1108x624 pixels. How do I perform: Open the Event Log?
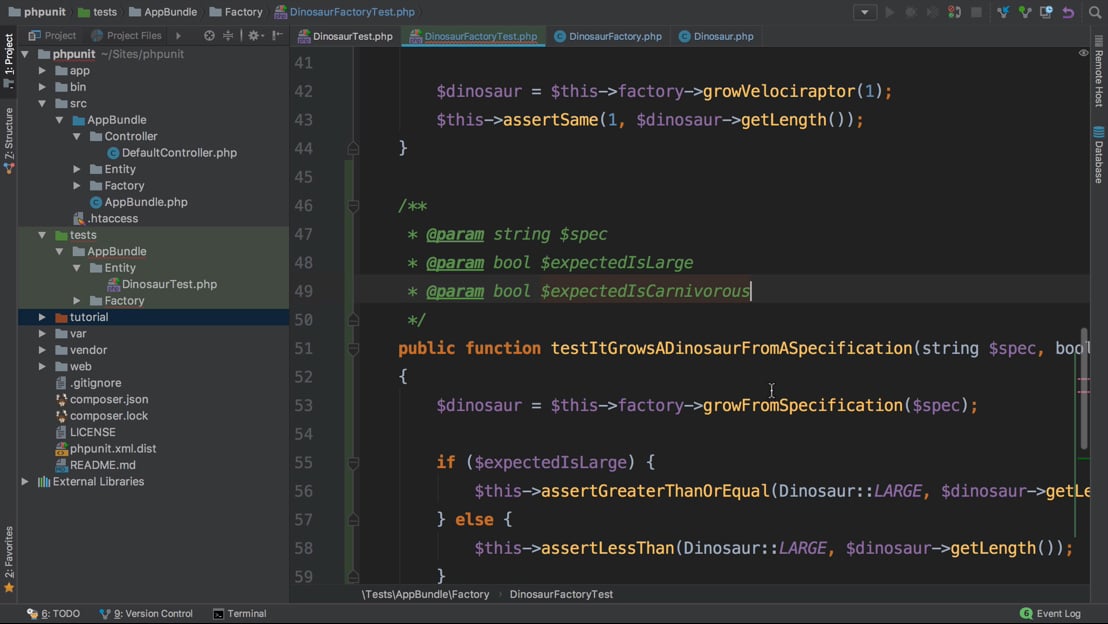[x=1050, y=613]
